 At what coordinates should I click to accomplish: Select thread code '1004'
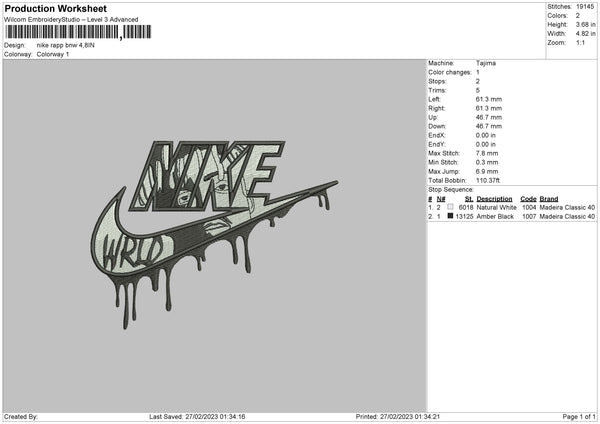tap(529, 207)
